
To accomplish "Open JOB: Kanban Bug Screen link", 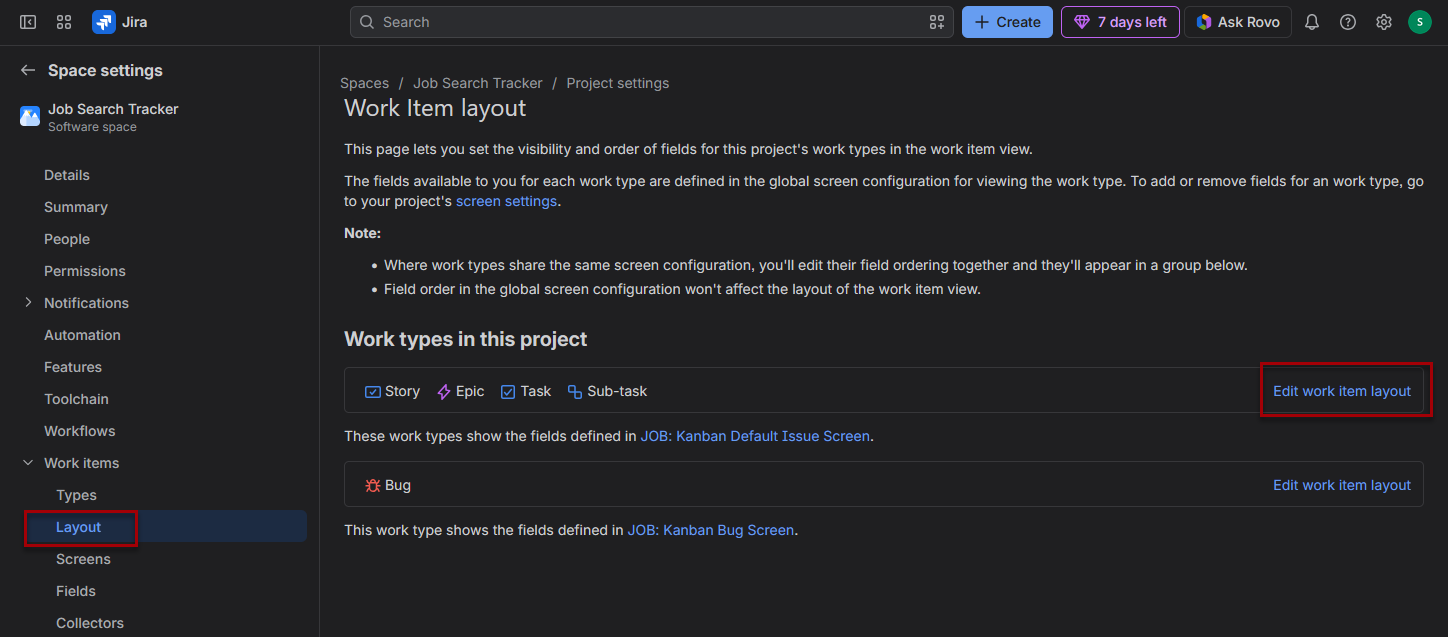I will coord(711,530).
